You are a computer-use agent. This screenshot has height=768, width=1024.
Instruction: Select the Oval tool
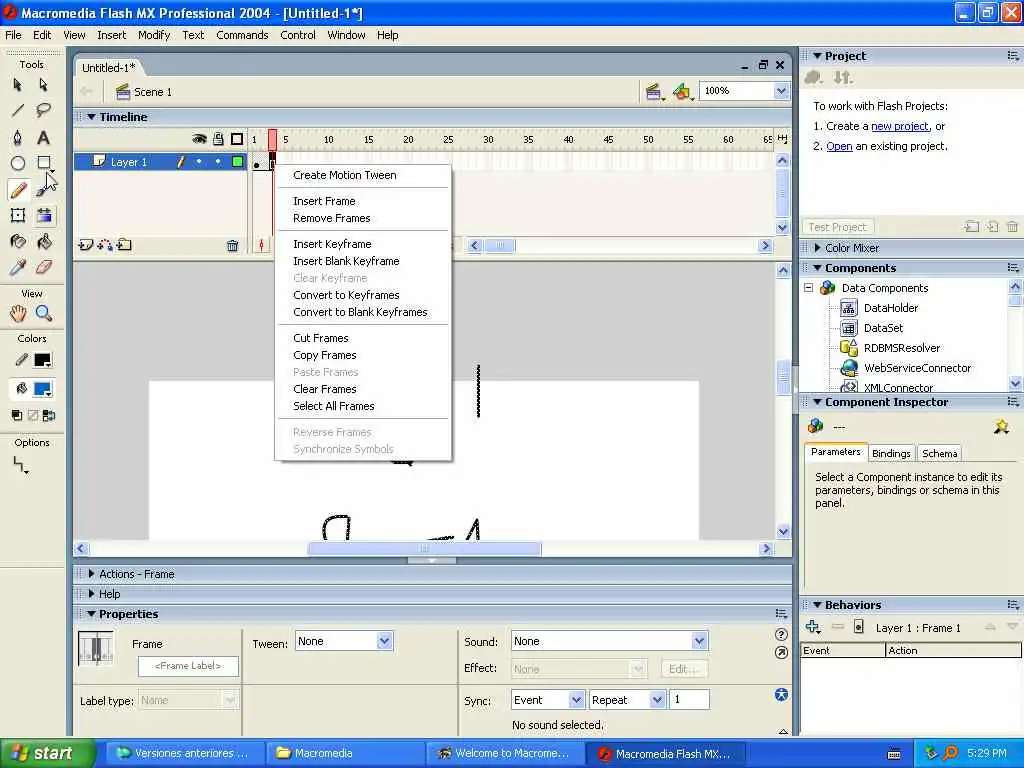tap(18, 163)
